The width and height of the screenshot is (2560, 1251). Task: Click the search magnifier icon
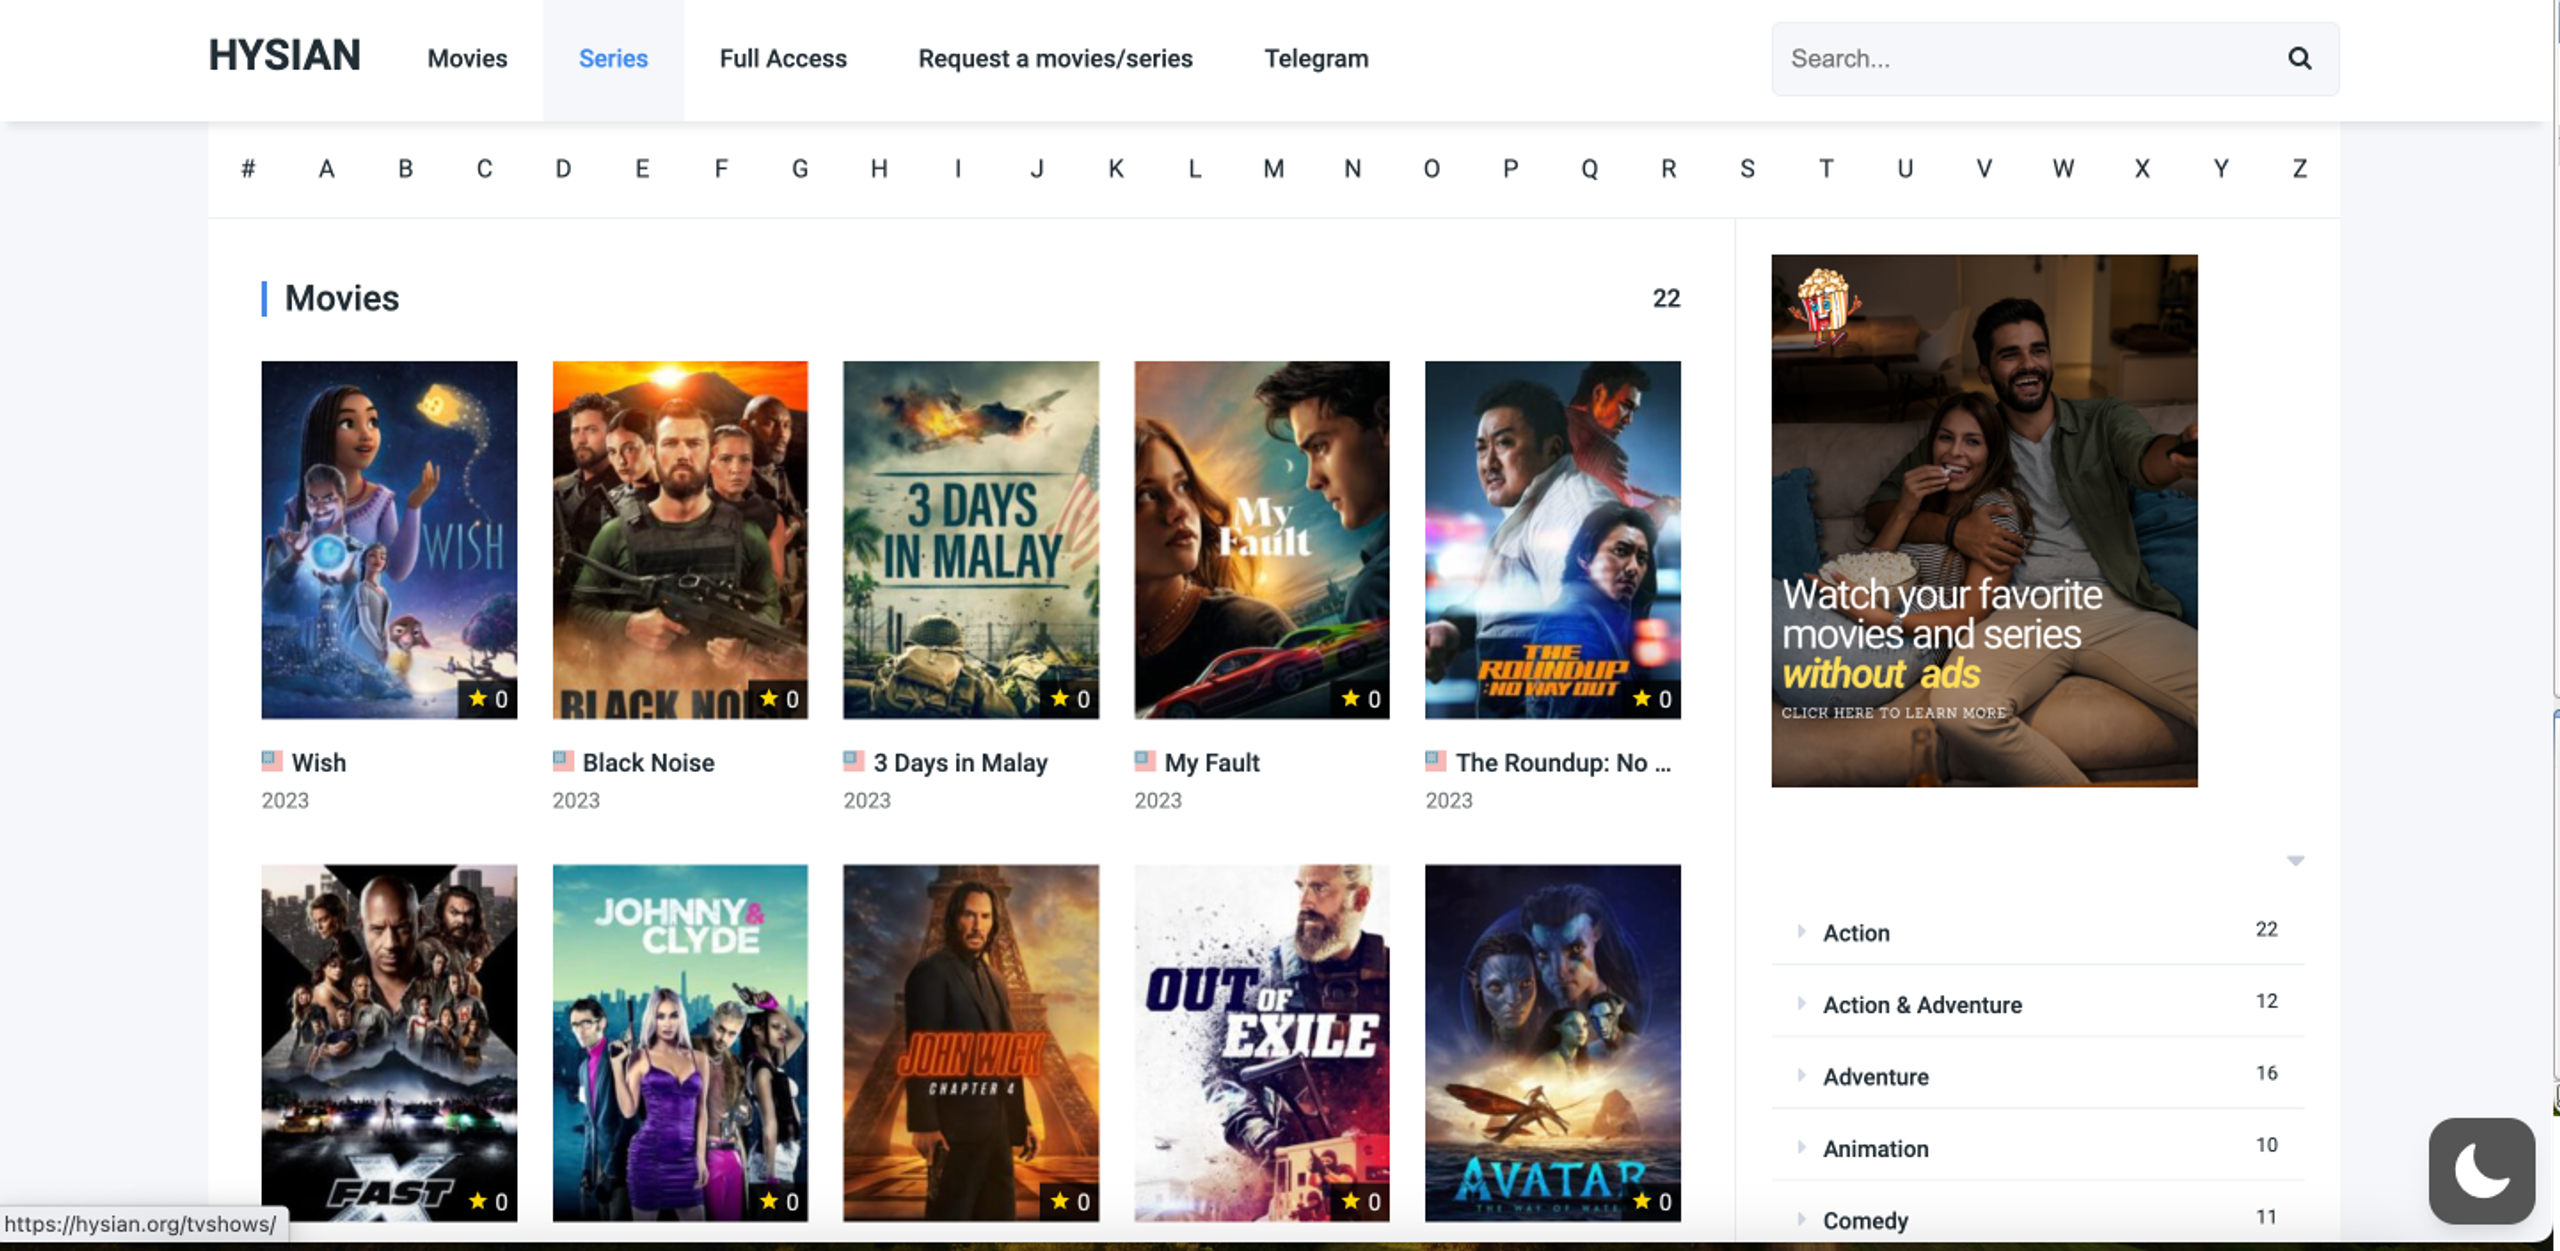(2299, 59)
